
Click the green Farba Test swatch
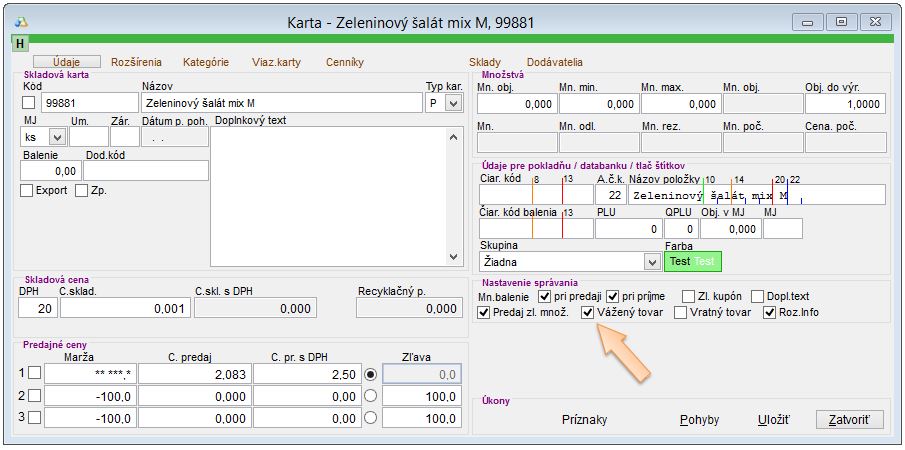(x=692, y=262)
